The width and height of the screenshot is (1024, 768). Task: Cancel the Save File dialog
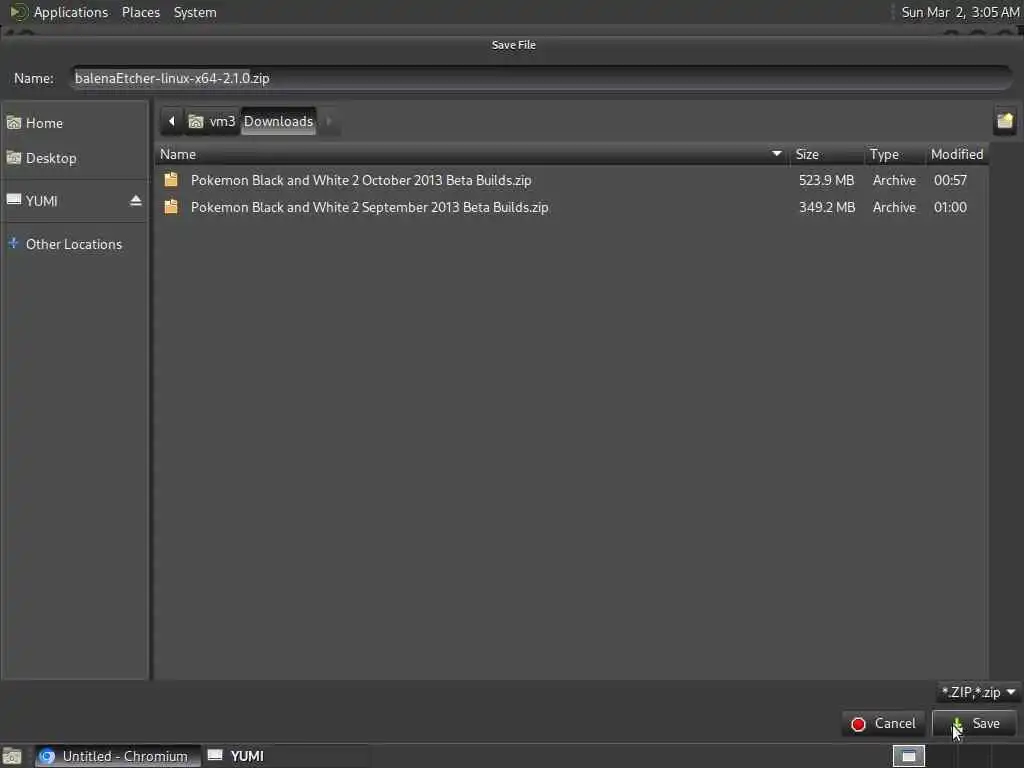(x=884, y=724)
